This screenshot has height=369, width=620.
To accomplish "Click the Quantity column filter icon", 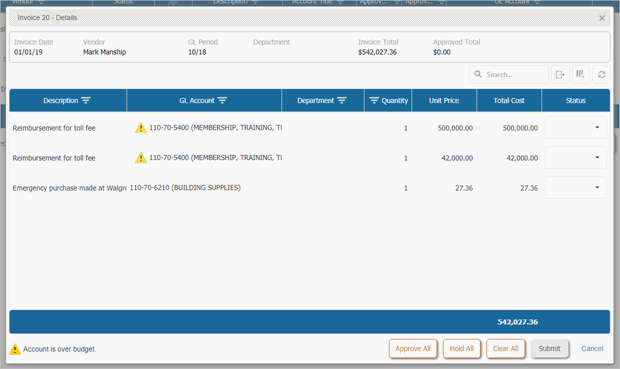I will point(374,100).
